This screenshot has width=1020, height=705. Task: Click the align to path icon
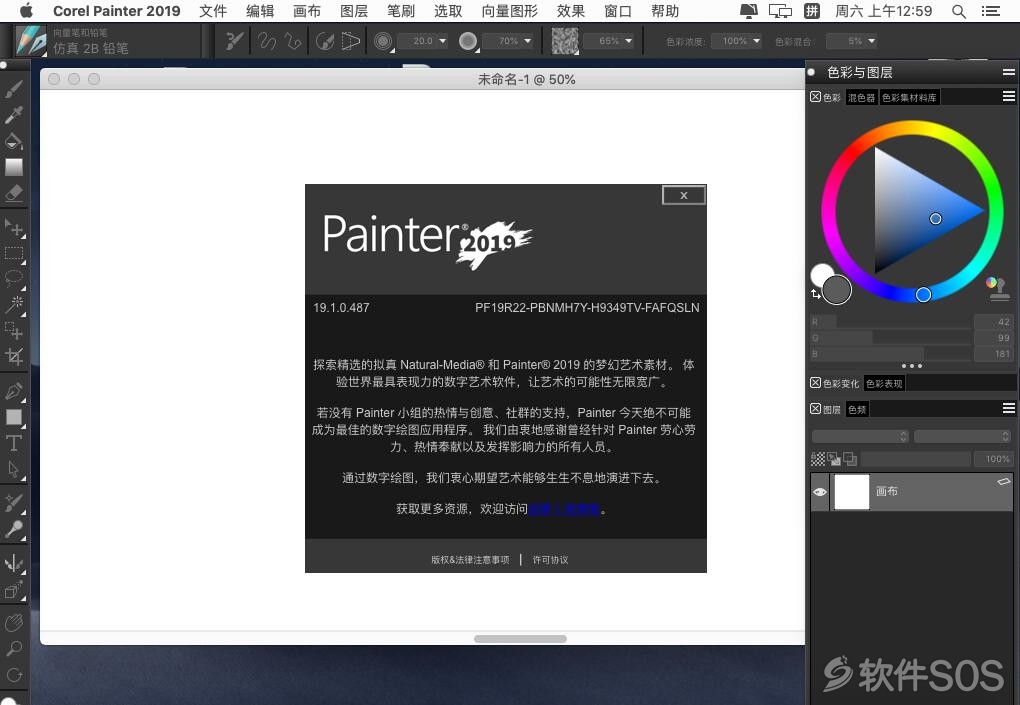click(x=325, y=41)
